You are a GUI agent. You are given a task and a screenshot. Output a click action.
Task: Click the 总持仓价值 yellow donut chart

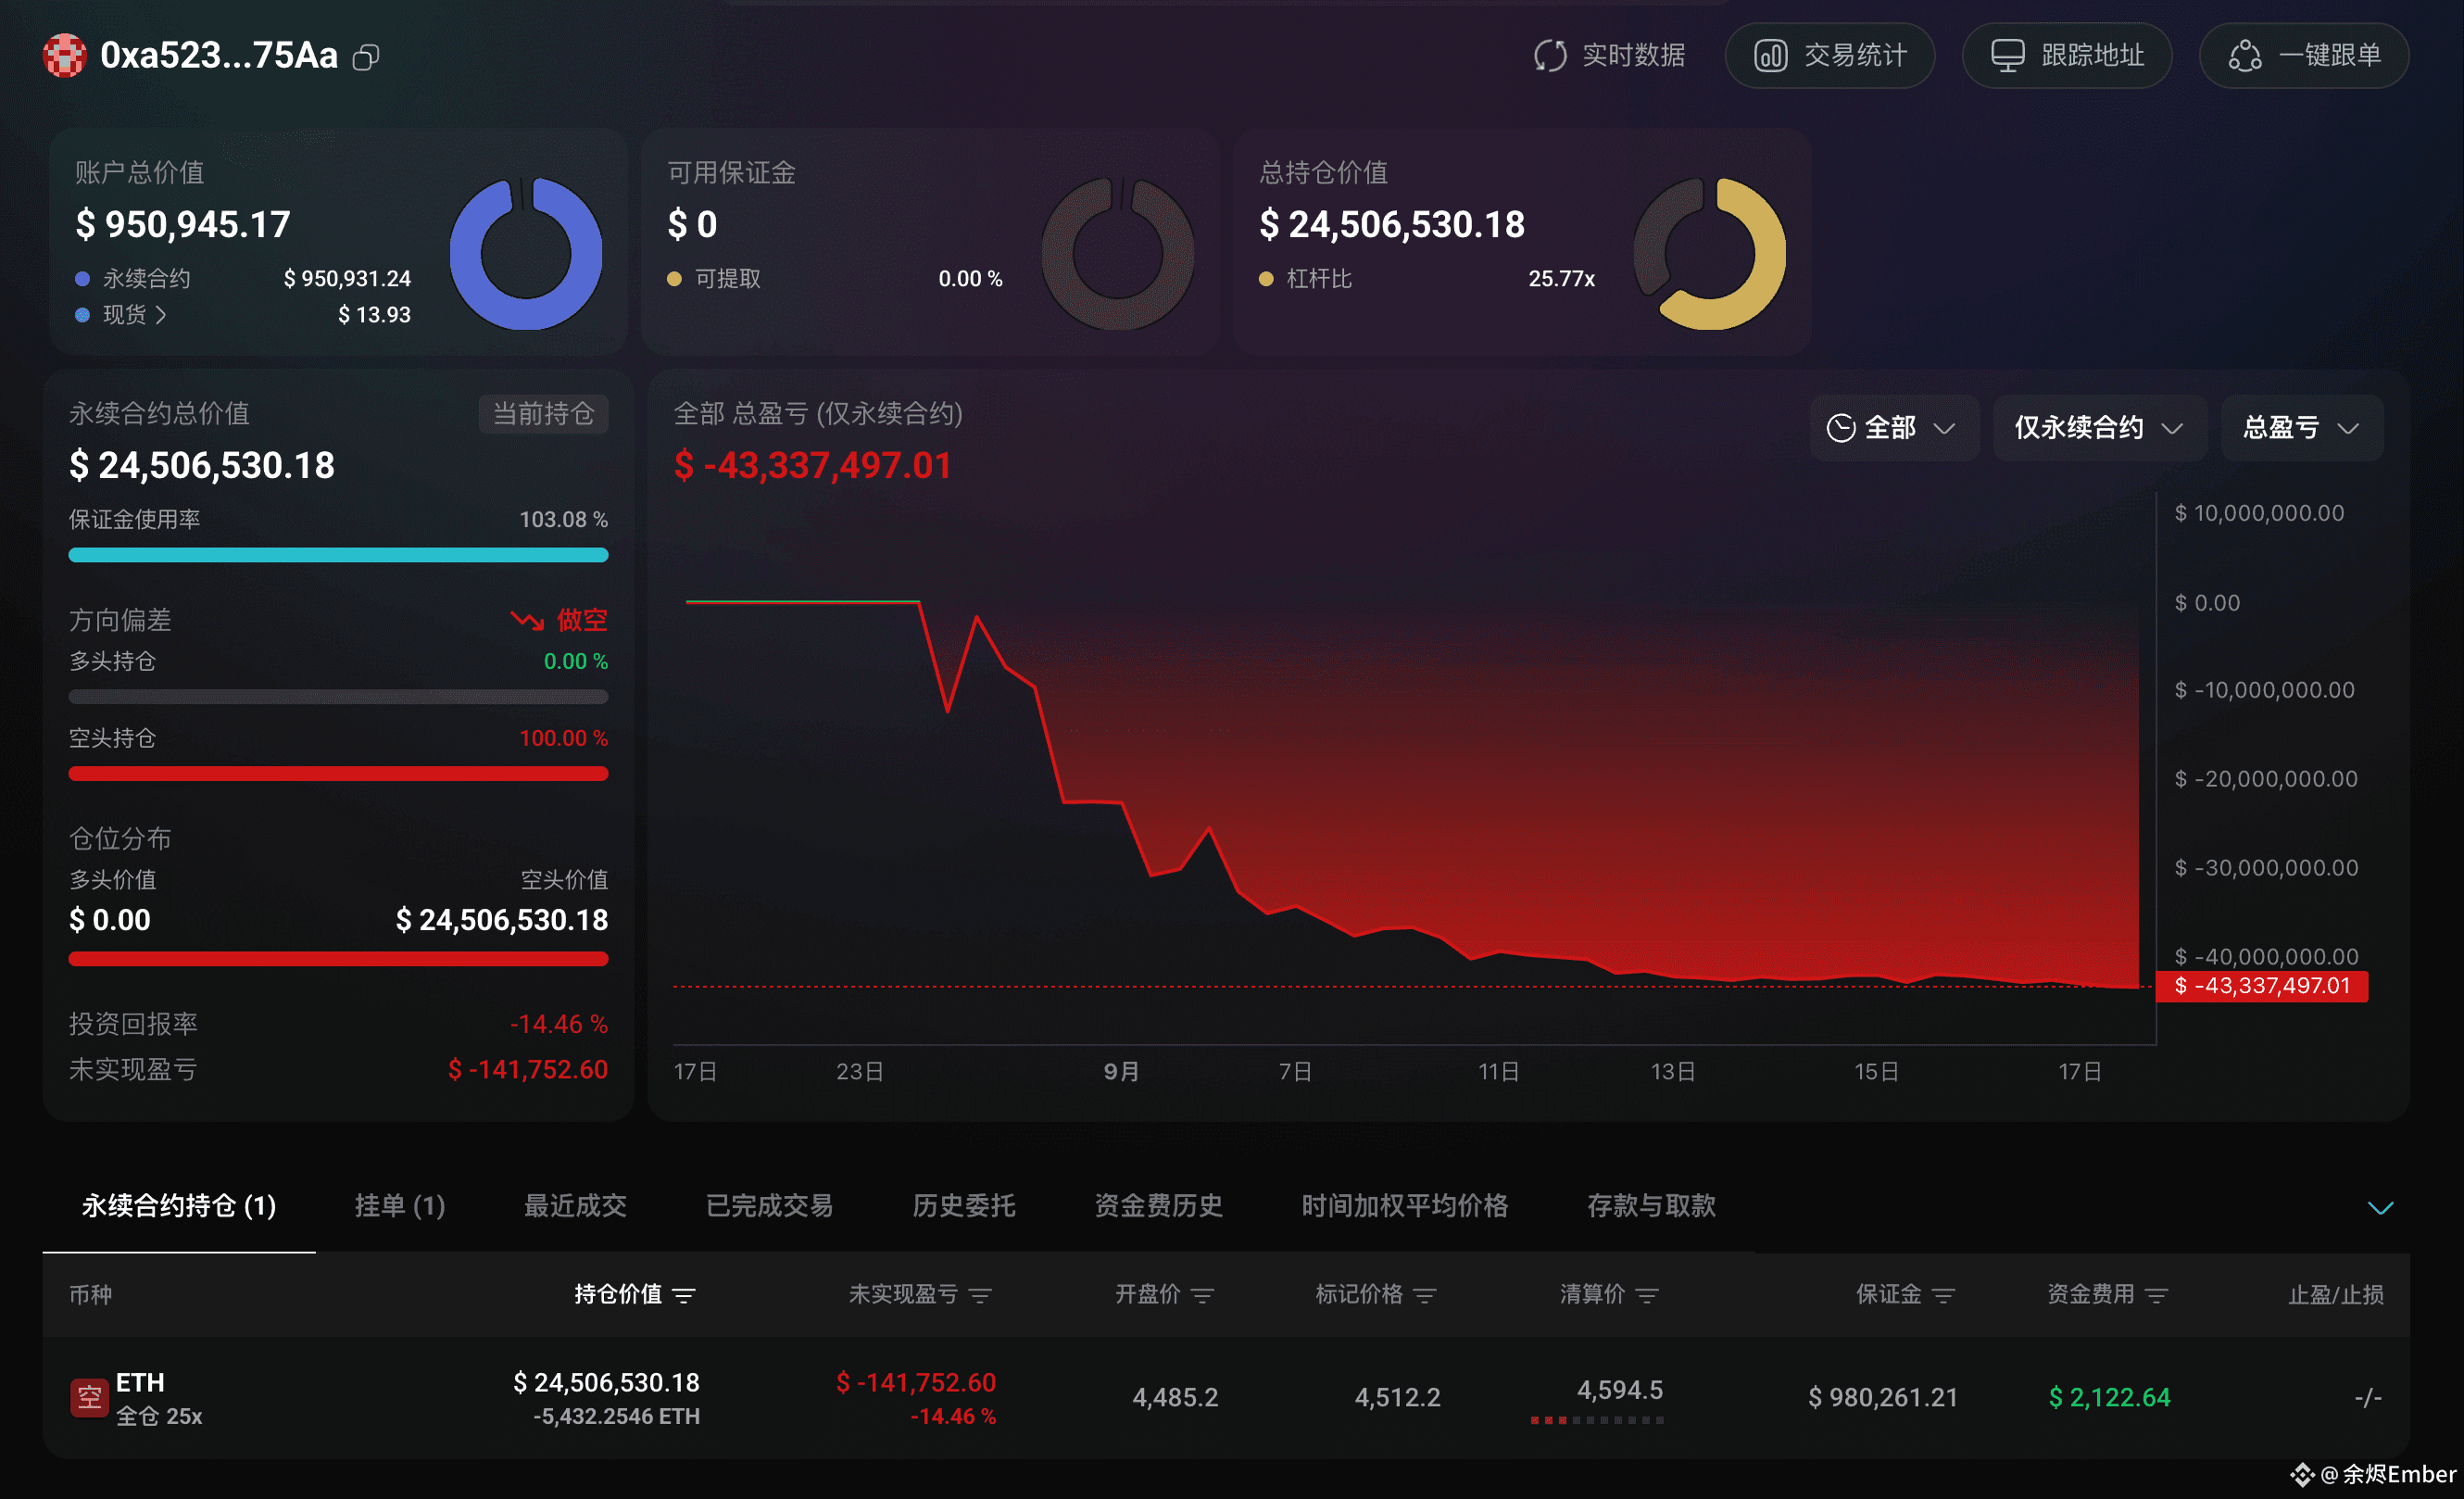point(1710,254)
